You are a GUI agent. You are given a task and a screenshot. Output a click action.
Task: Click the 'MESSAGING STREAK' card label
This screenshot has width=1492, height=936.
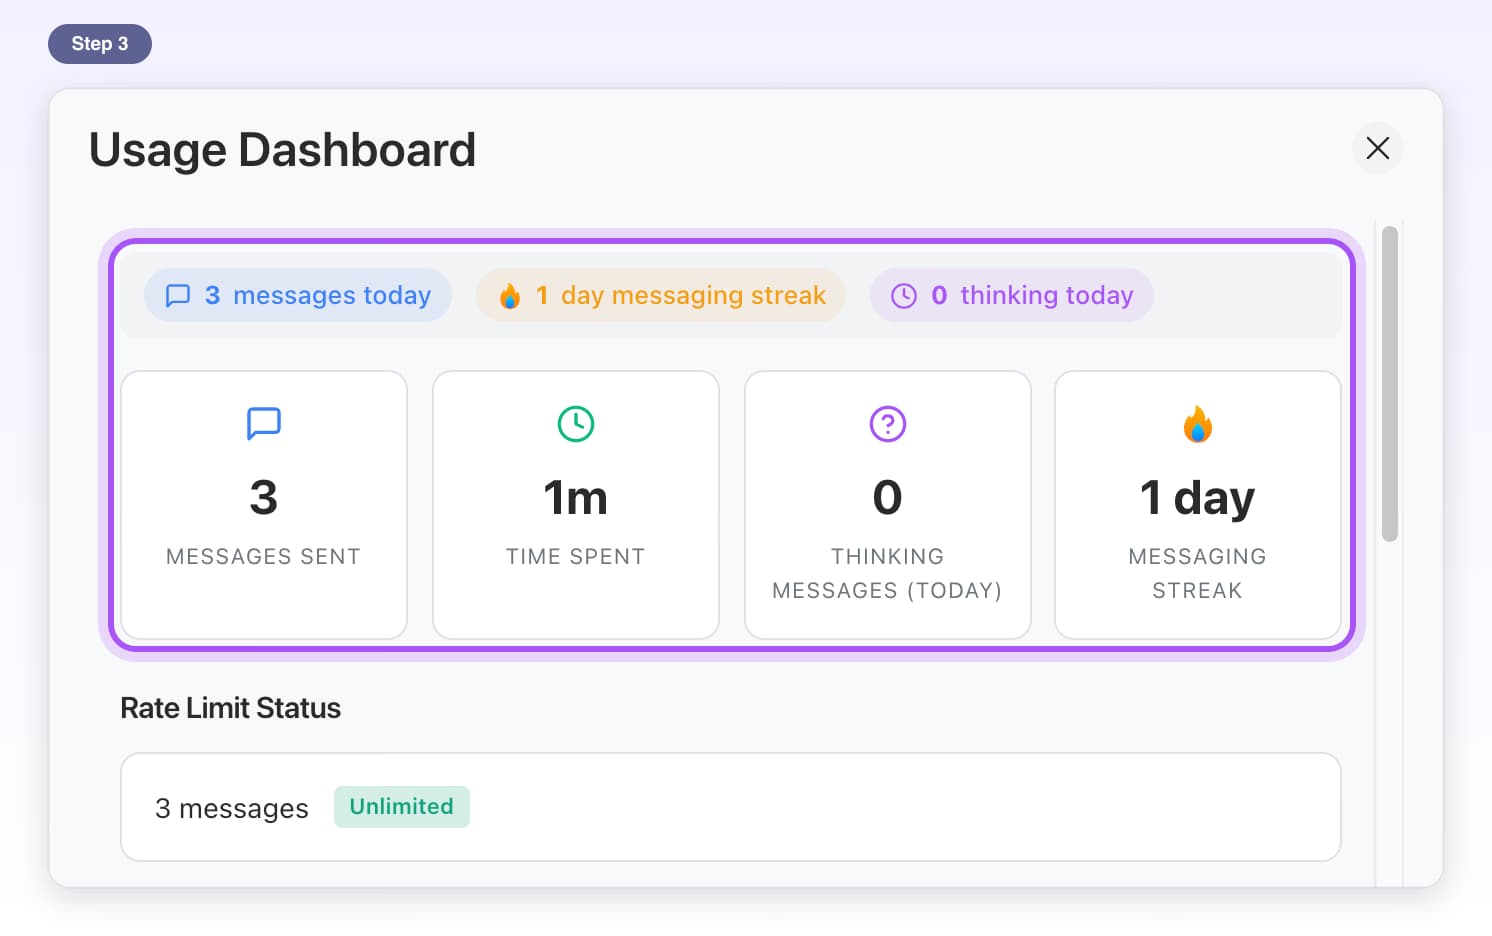point(1198,574)
